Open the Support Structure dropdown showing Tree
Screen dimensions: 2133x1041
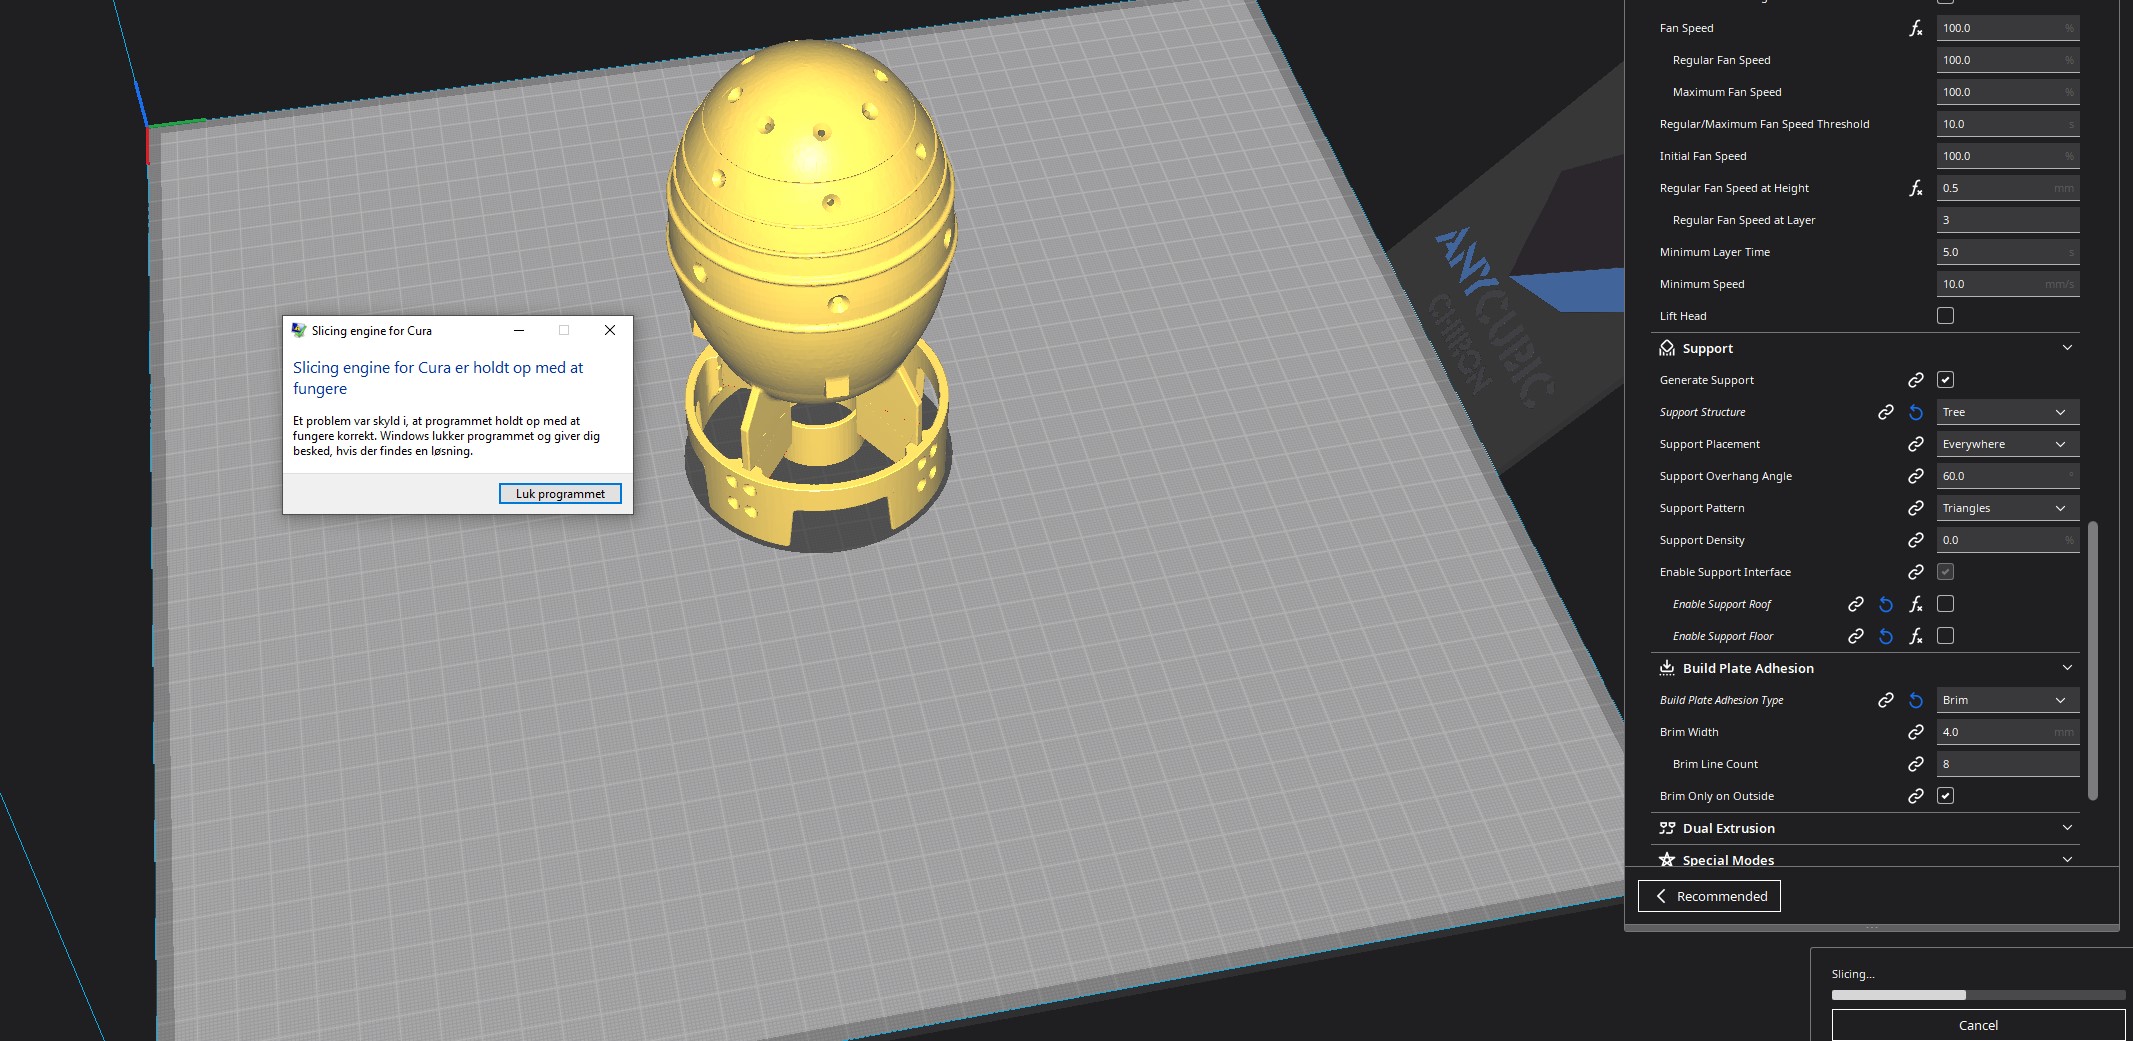click(2008, 412)
